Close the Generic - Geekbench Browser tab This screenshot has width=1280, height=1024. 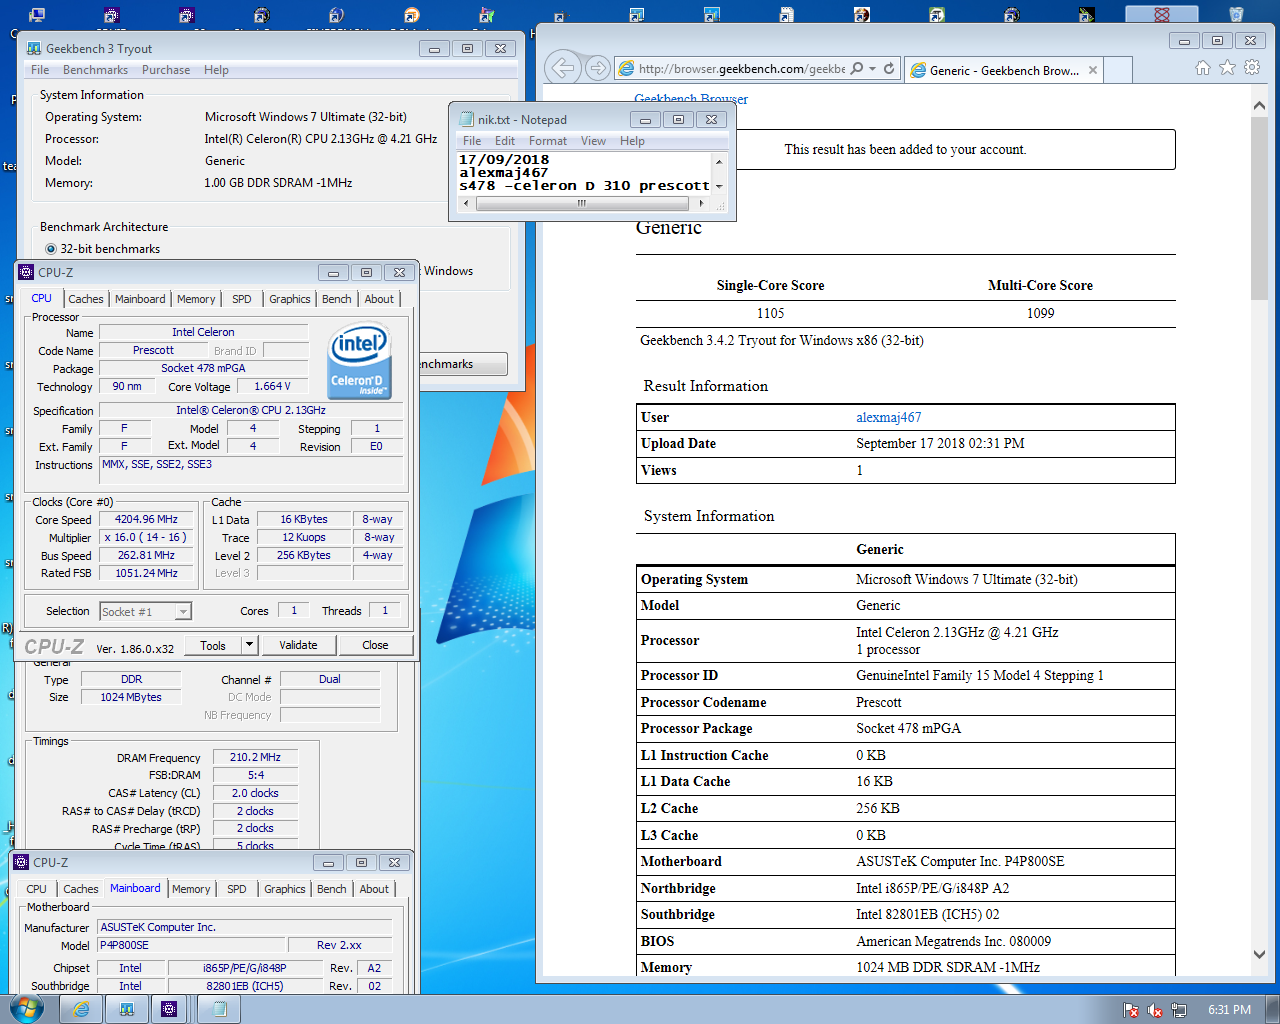point(1093,70)
